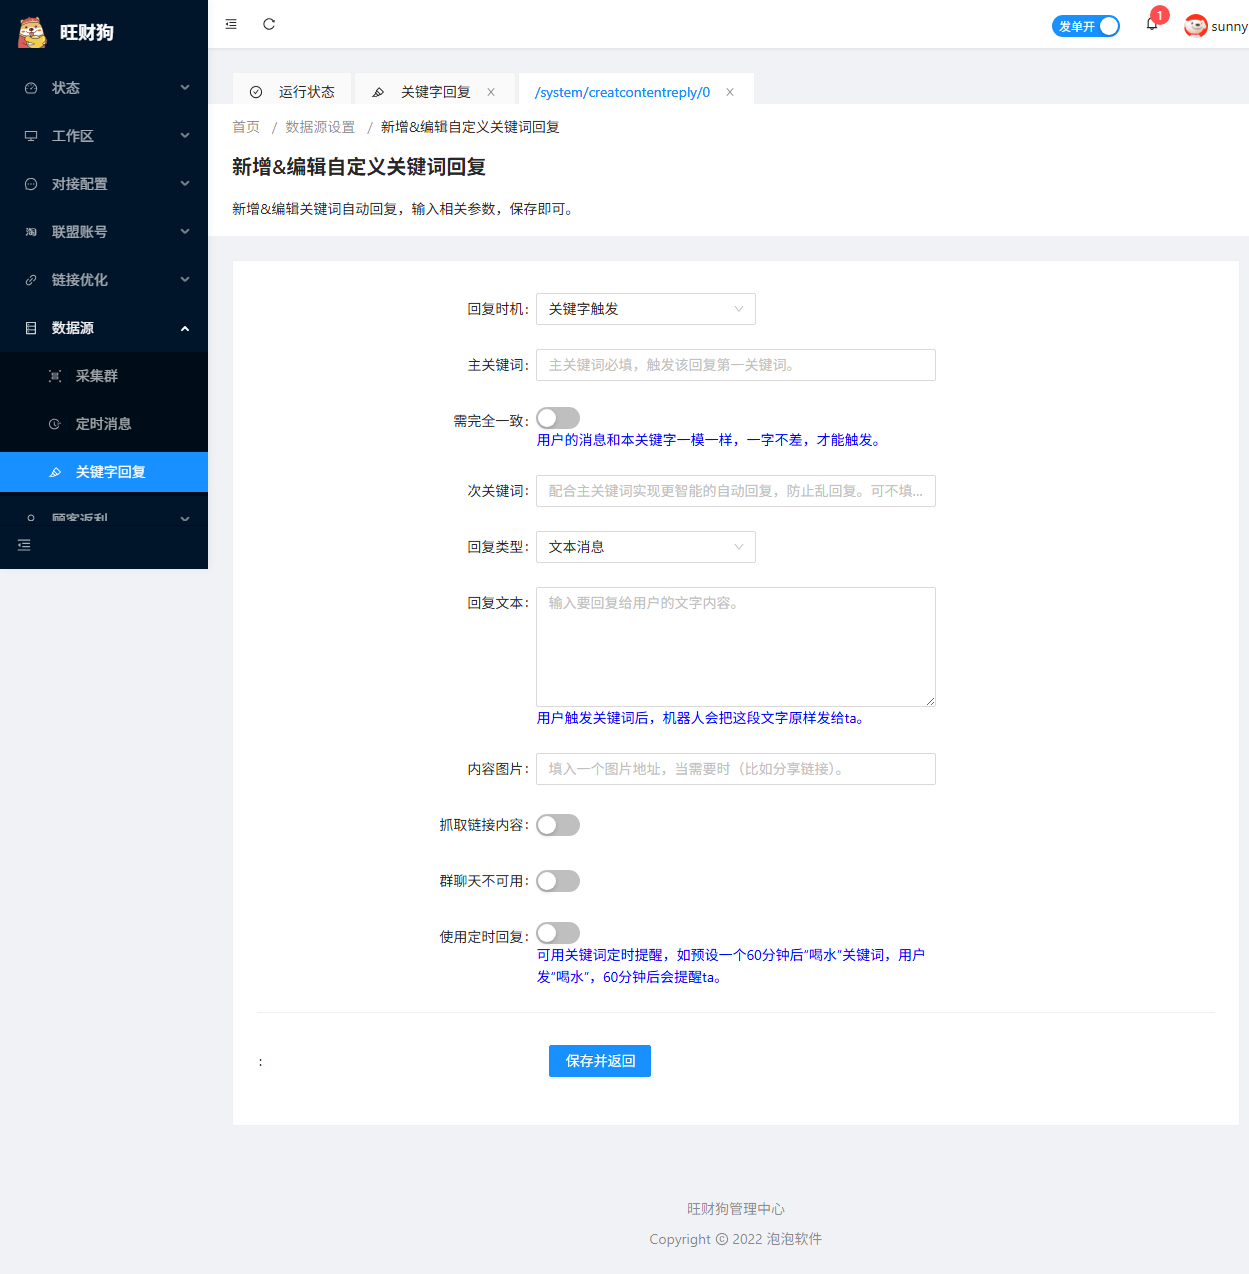Close the /system/creatcontentreply/0 tab
This screenshot has height=1274, width=1249.
coord(730,92)
